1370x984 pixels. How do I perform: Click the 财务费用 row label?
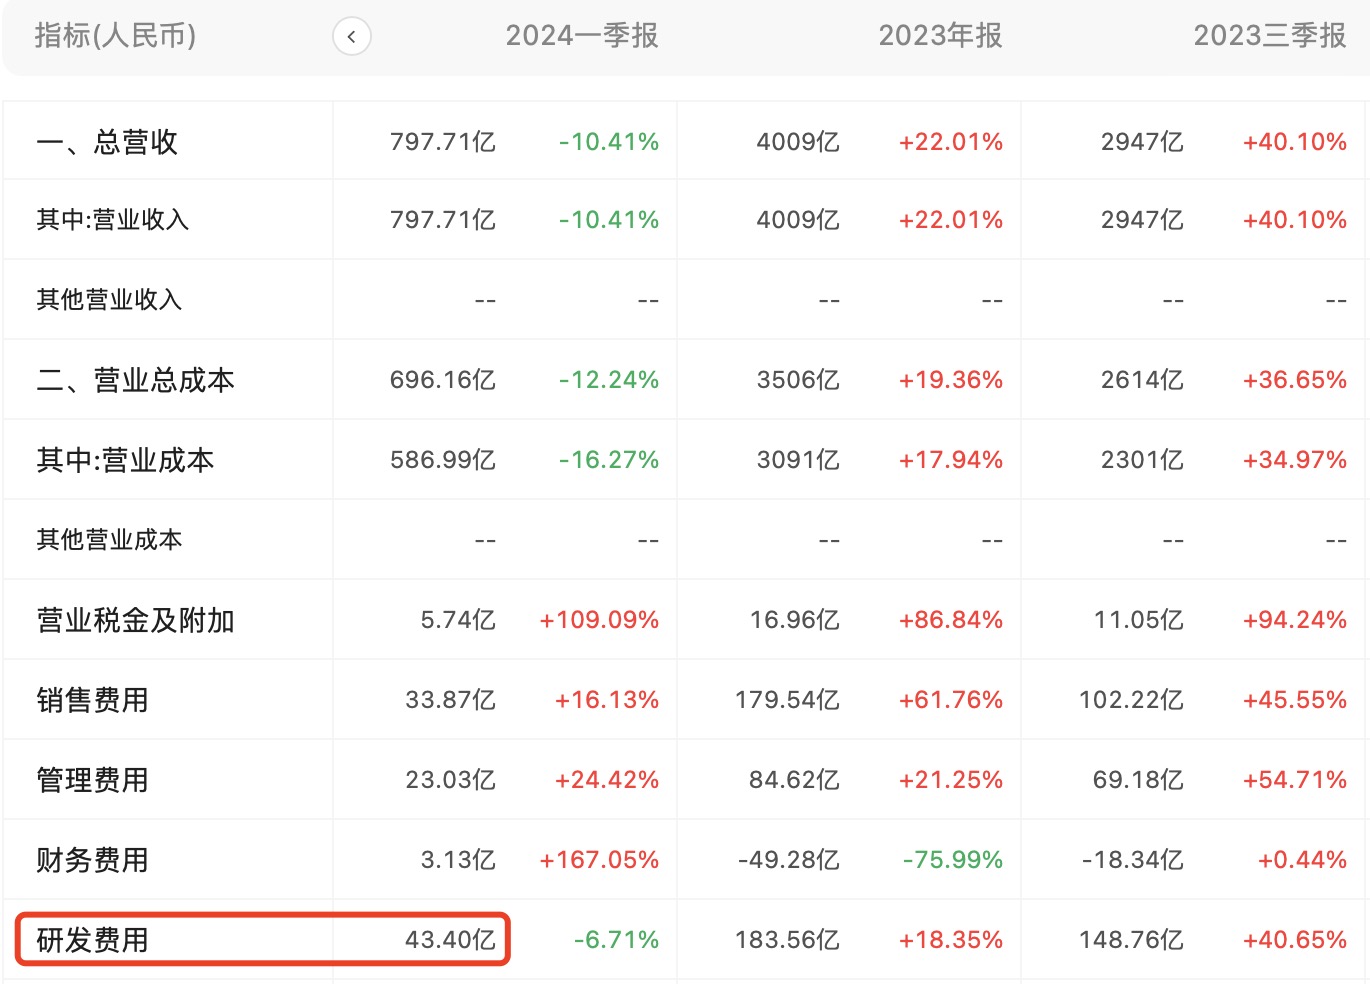pos(92,860)
